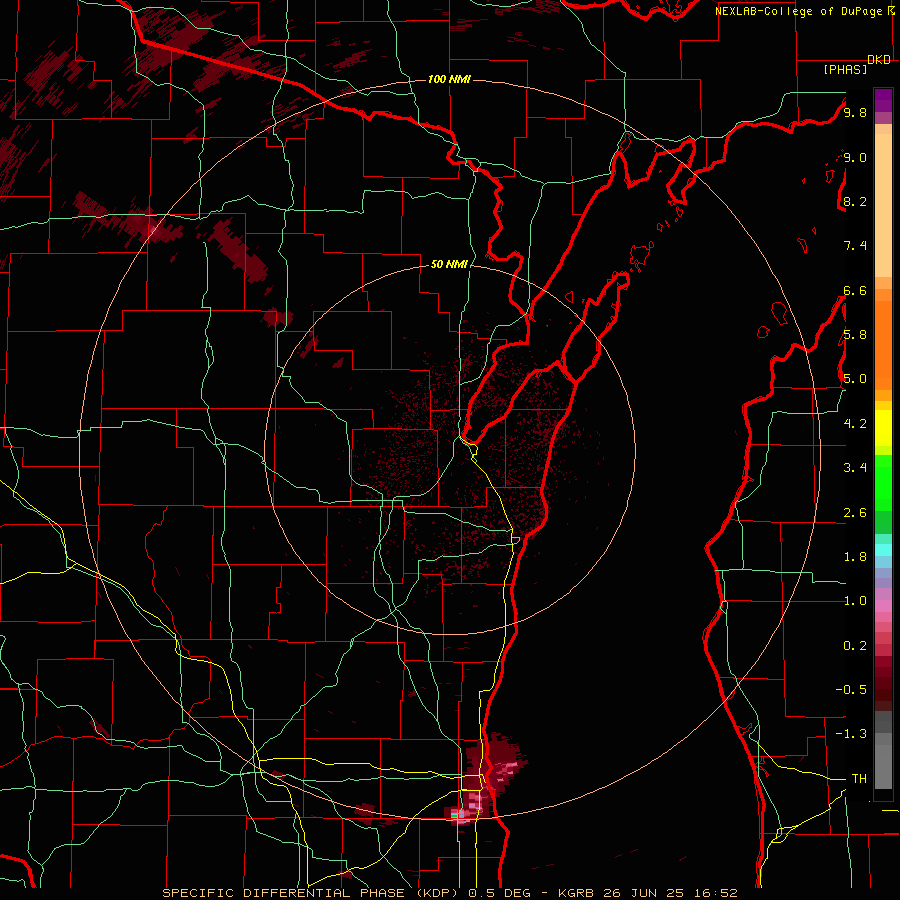Click the 100 NMI range ring label
The image size is (900, 900).
[449, 79]
